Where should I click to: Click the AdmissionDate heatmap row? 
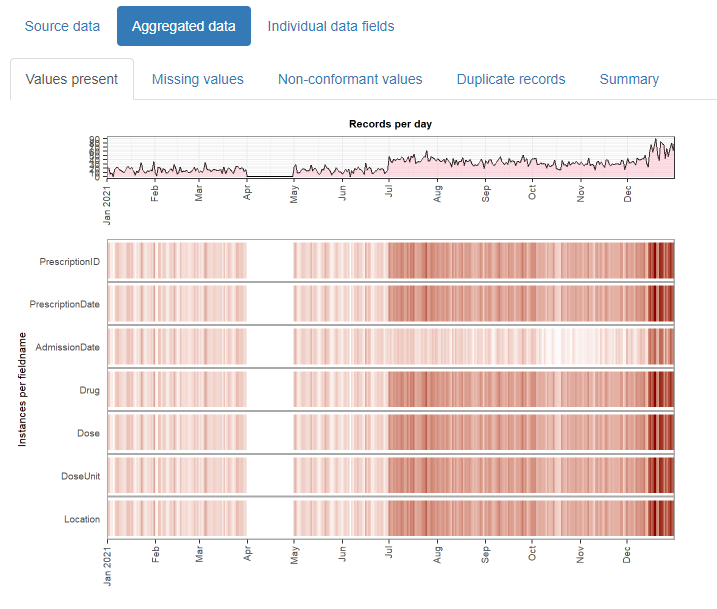(x=391, y=347)
